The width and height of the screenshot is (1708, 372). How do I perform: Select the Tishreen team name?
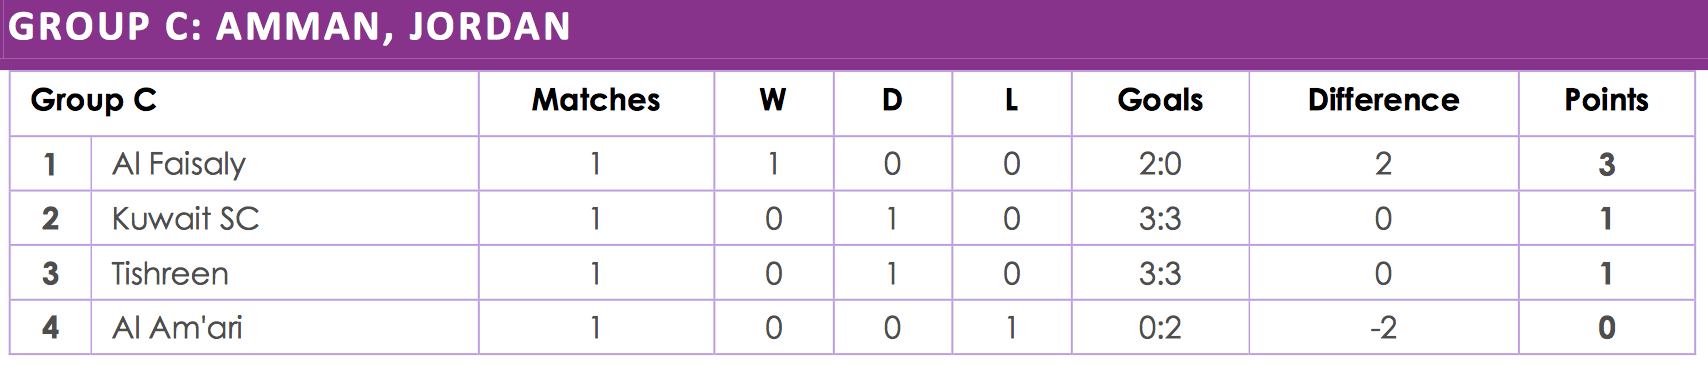[170, 273]
